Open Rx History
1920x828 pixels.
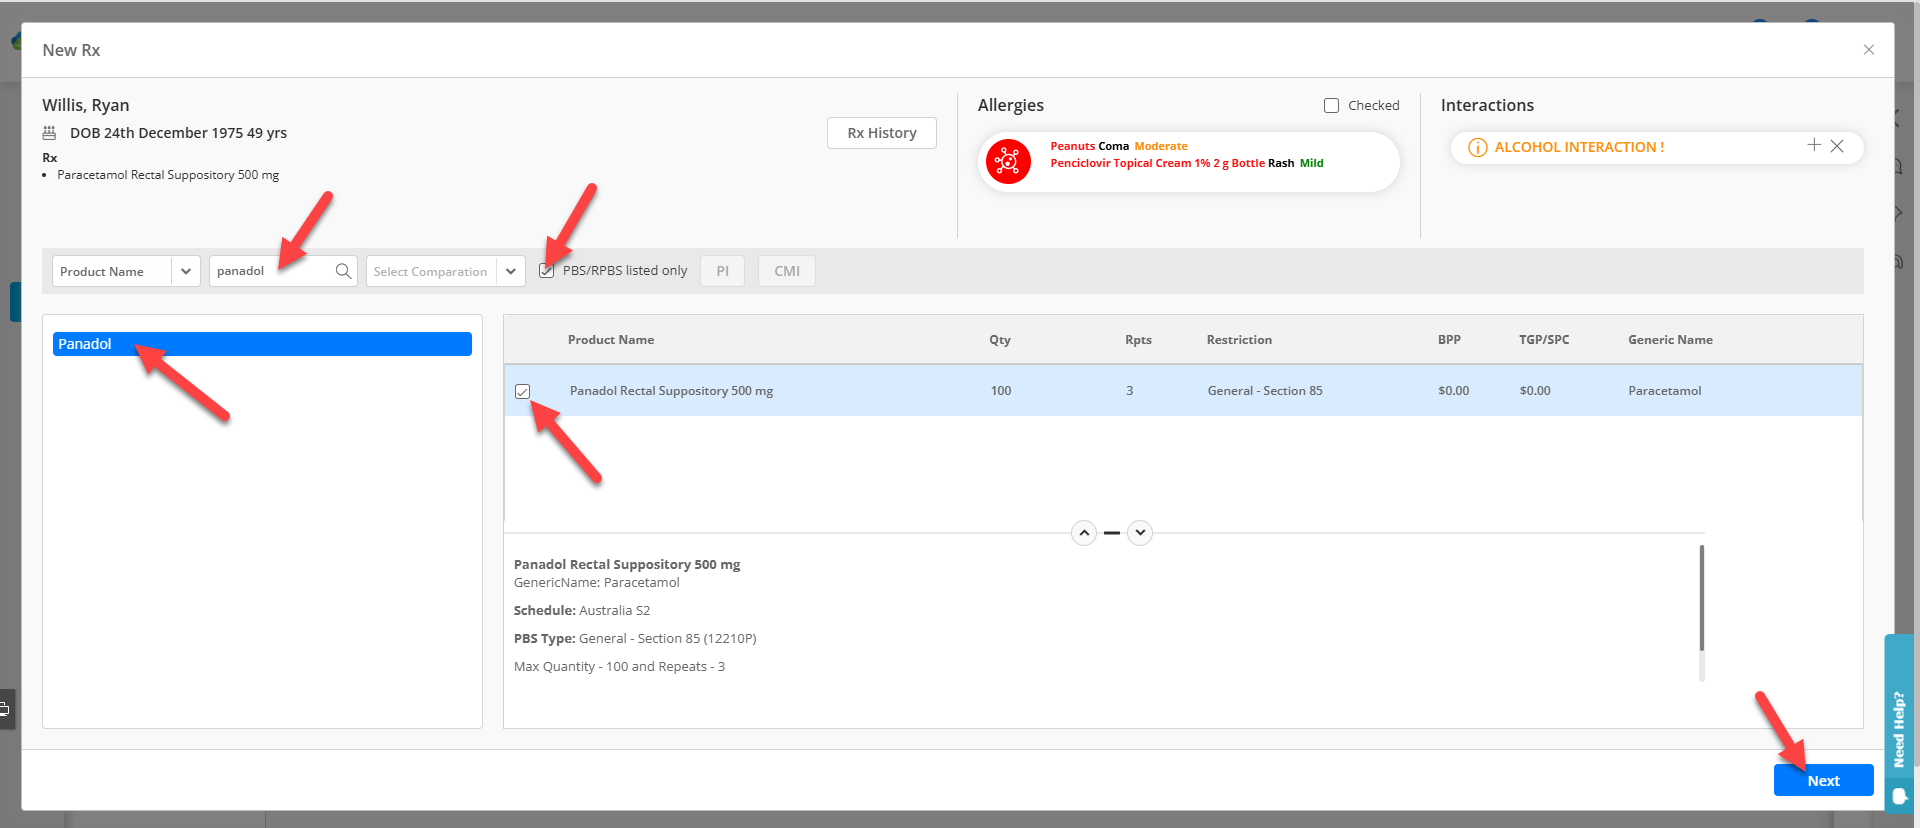882,133
